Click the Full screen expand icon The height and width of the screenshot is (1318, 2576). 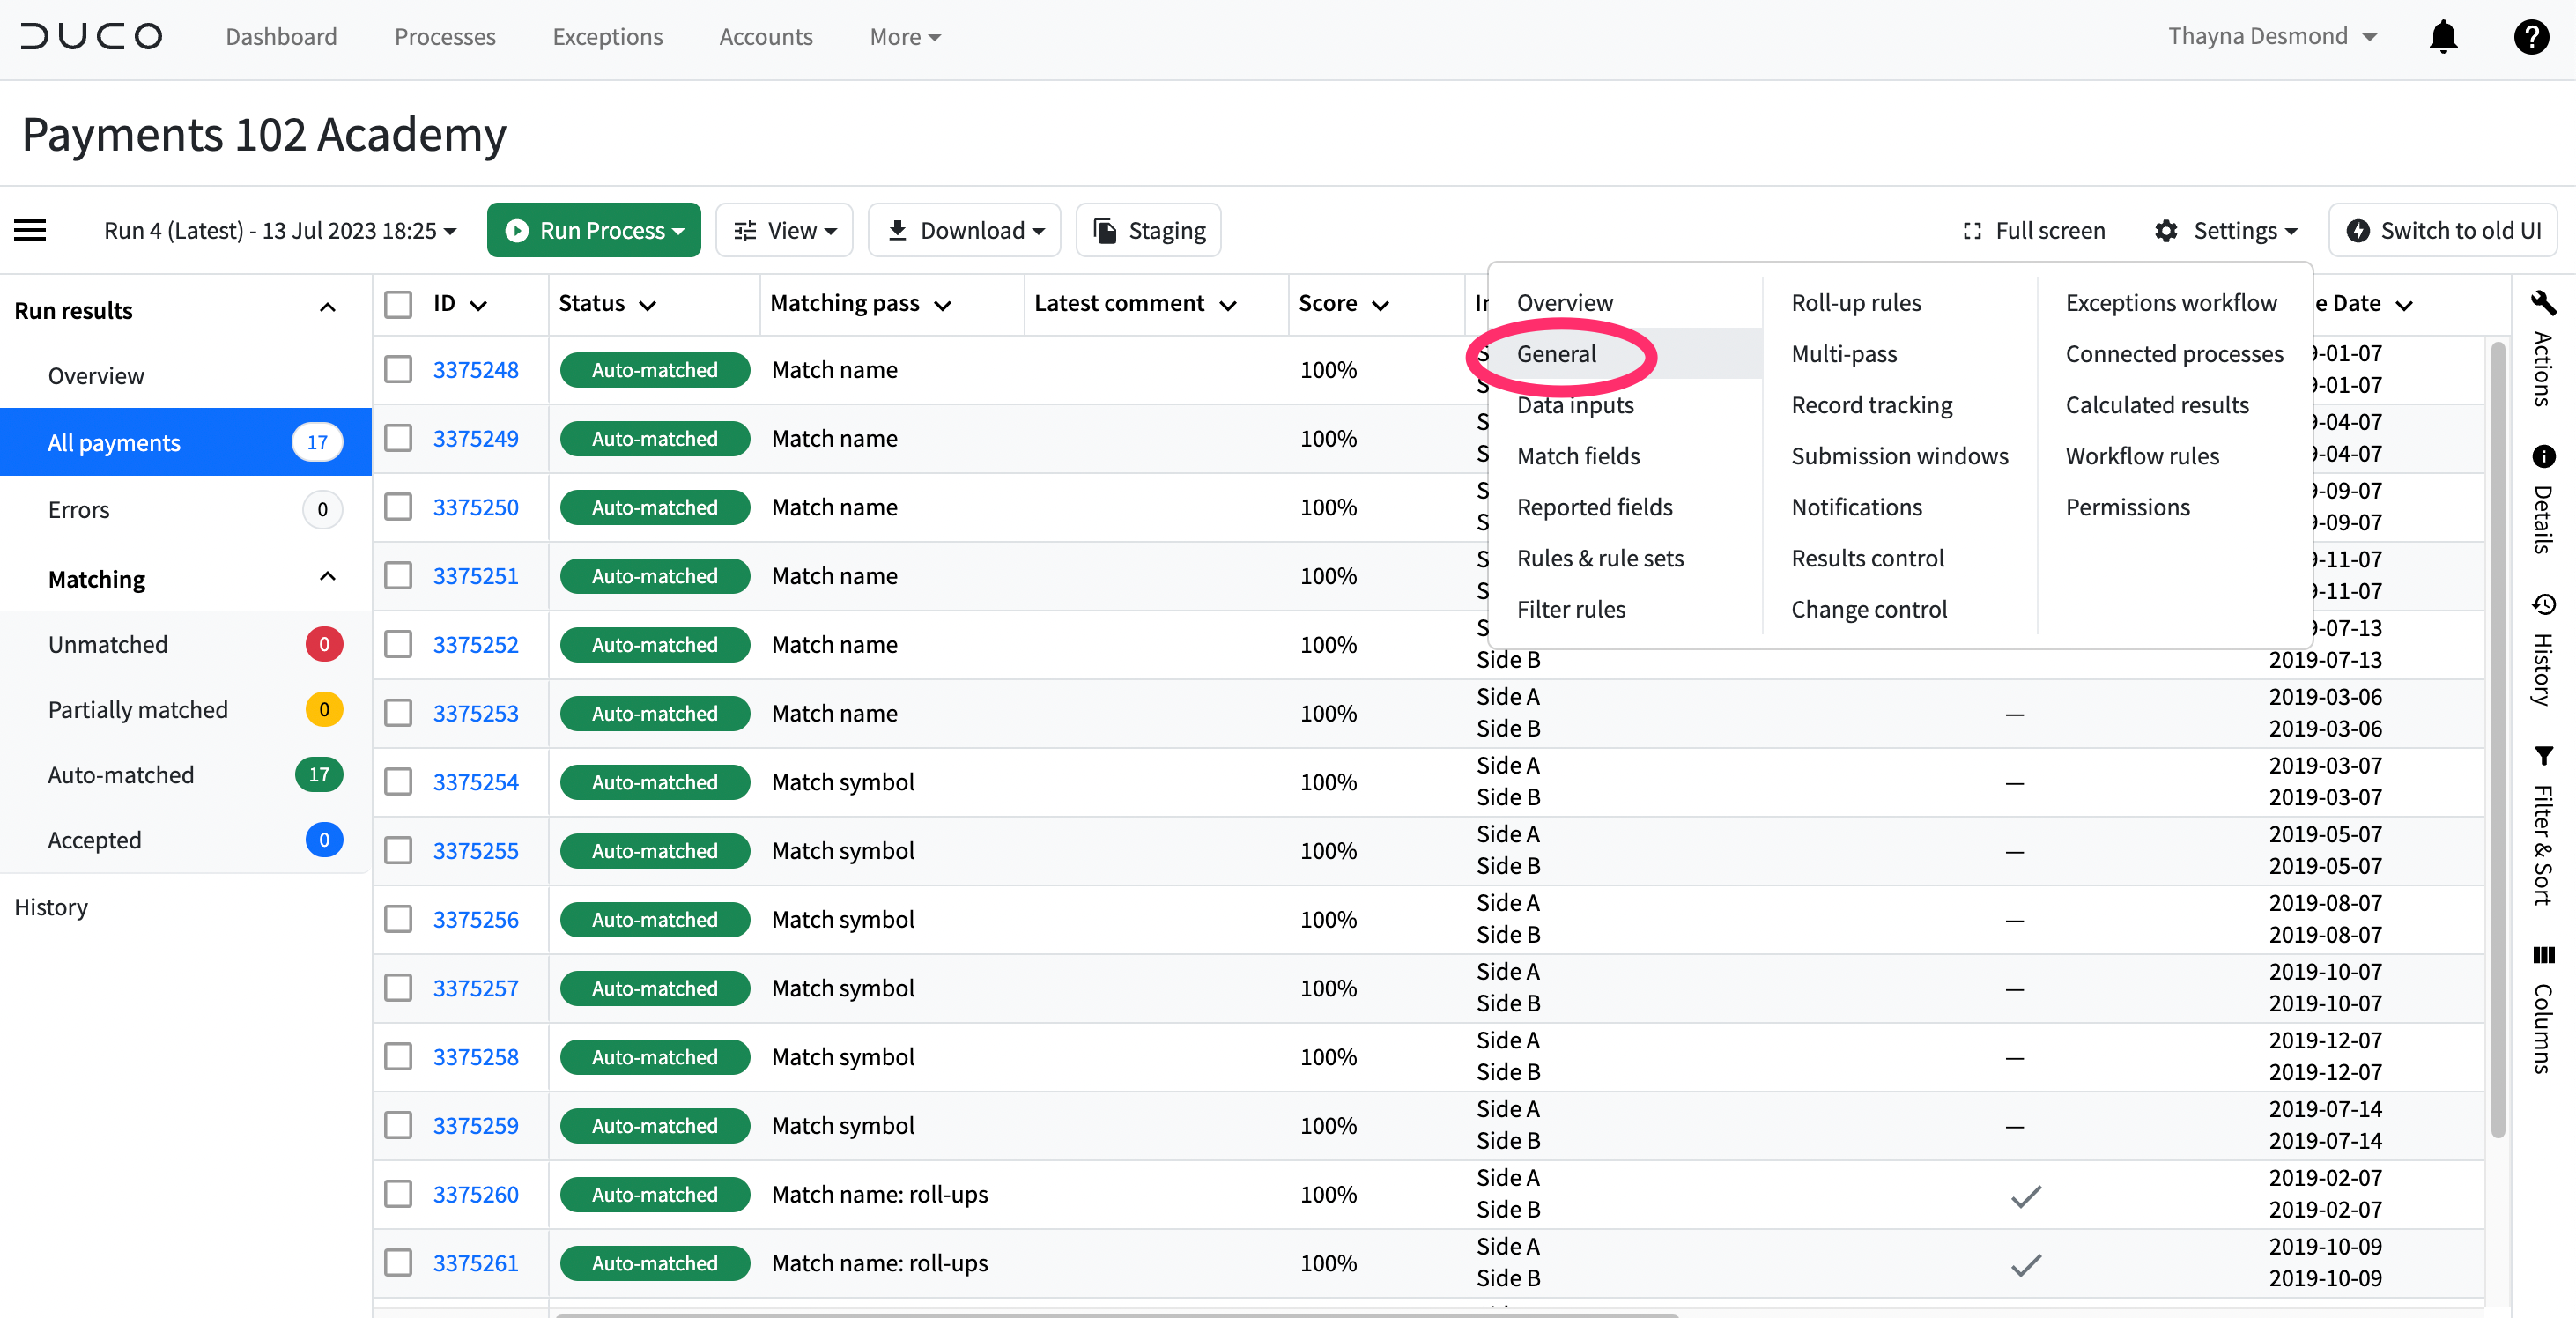click(x=1972, y=231)
